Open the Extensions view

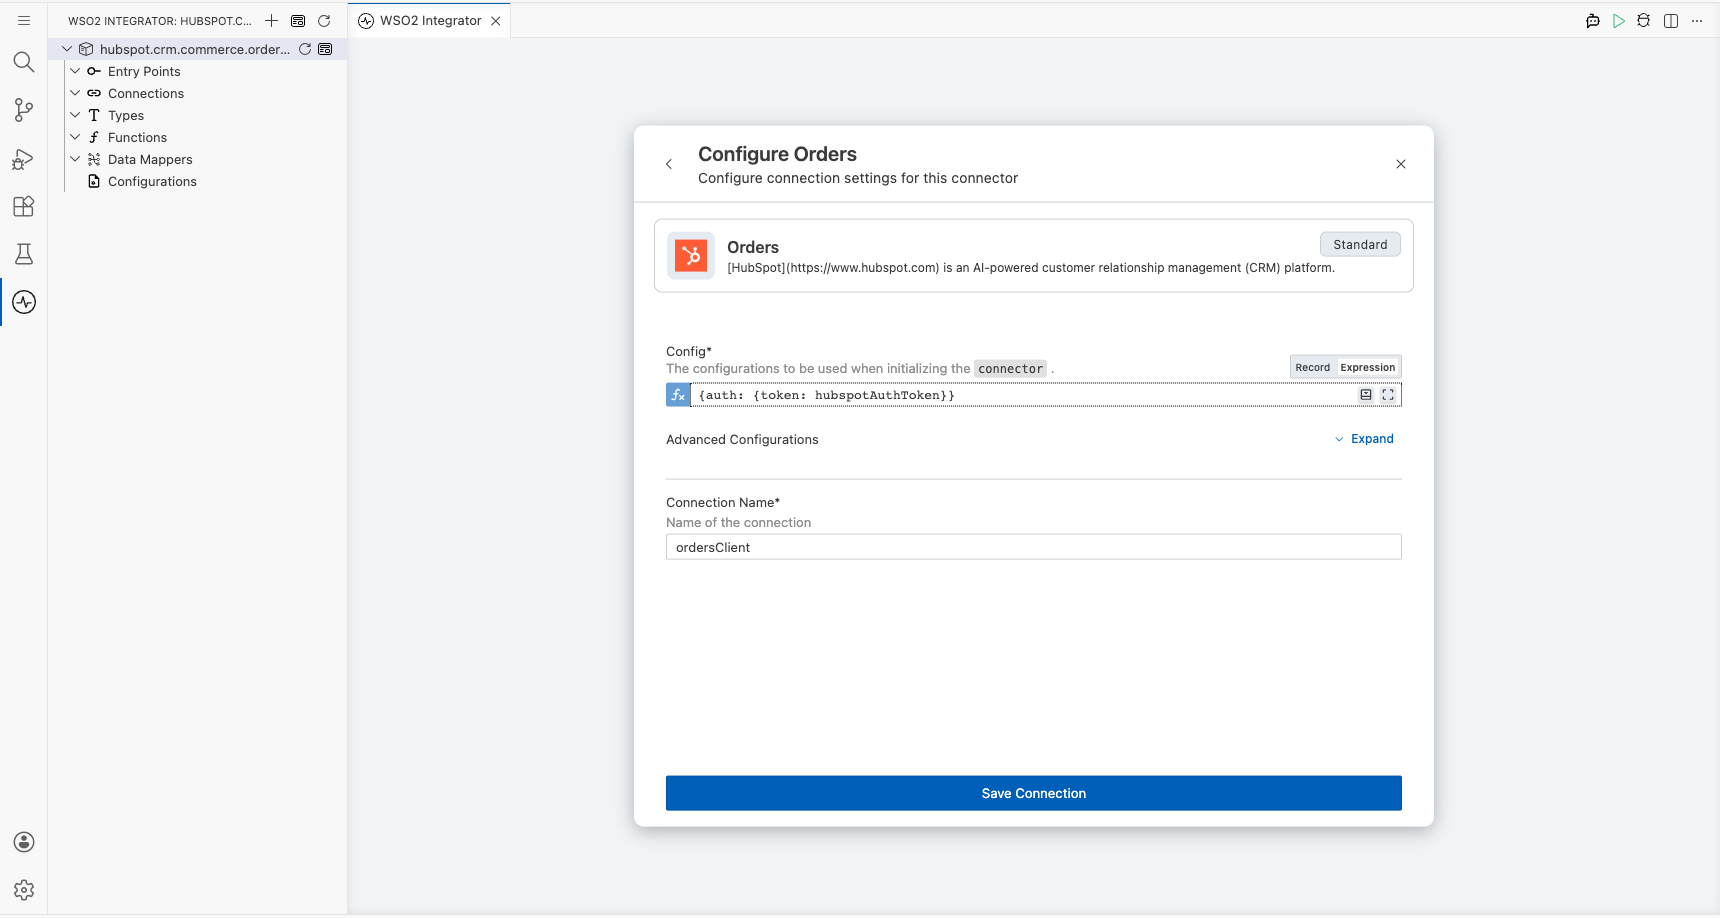pyautogui.click(x=24, y=206)
